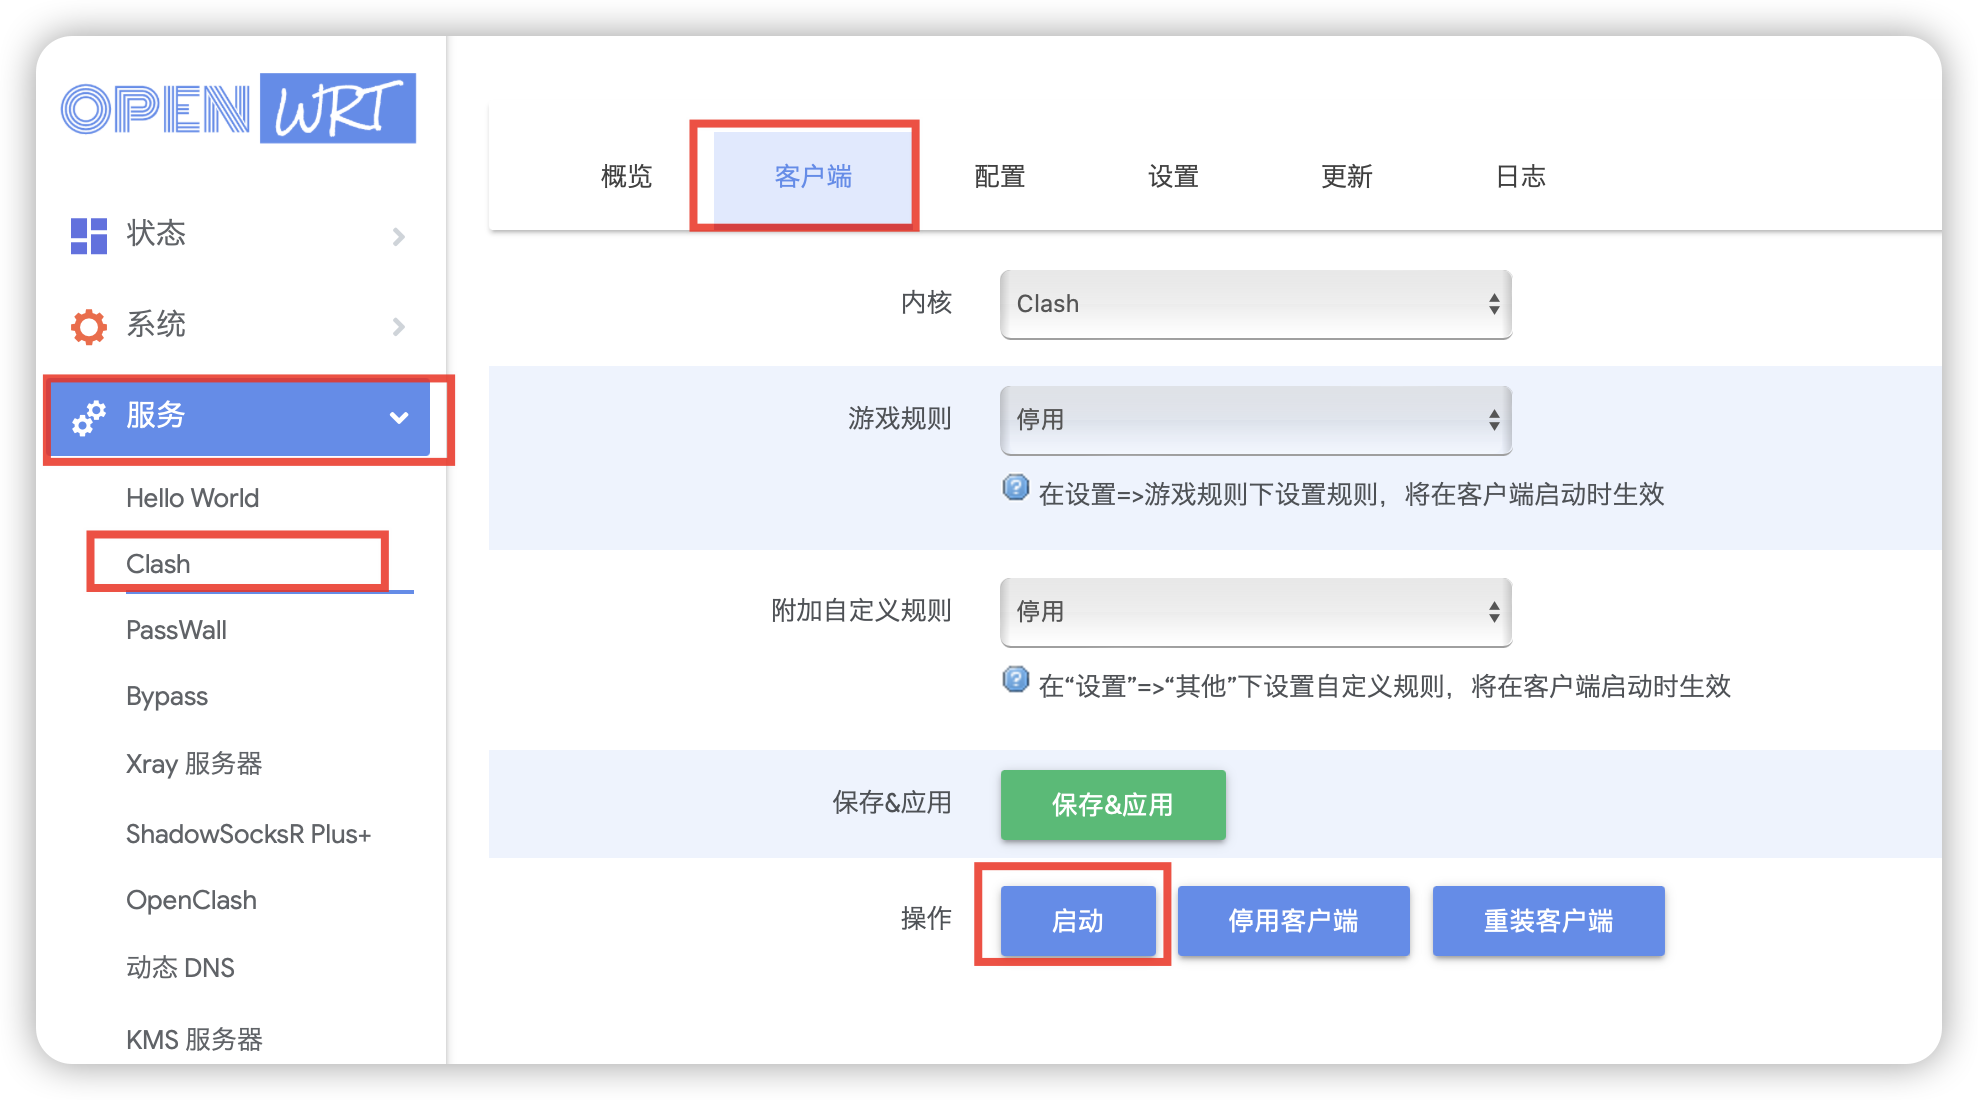Collapse the 服务 sidebar section

pyautogui.click(x=399, y=419)
